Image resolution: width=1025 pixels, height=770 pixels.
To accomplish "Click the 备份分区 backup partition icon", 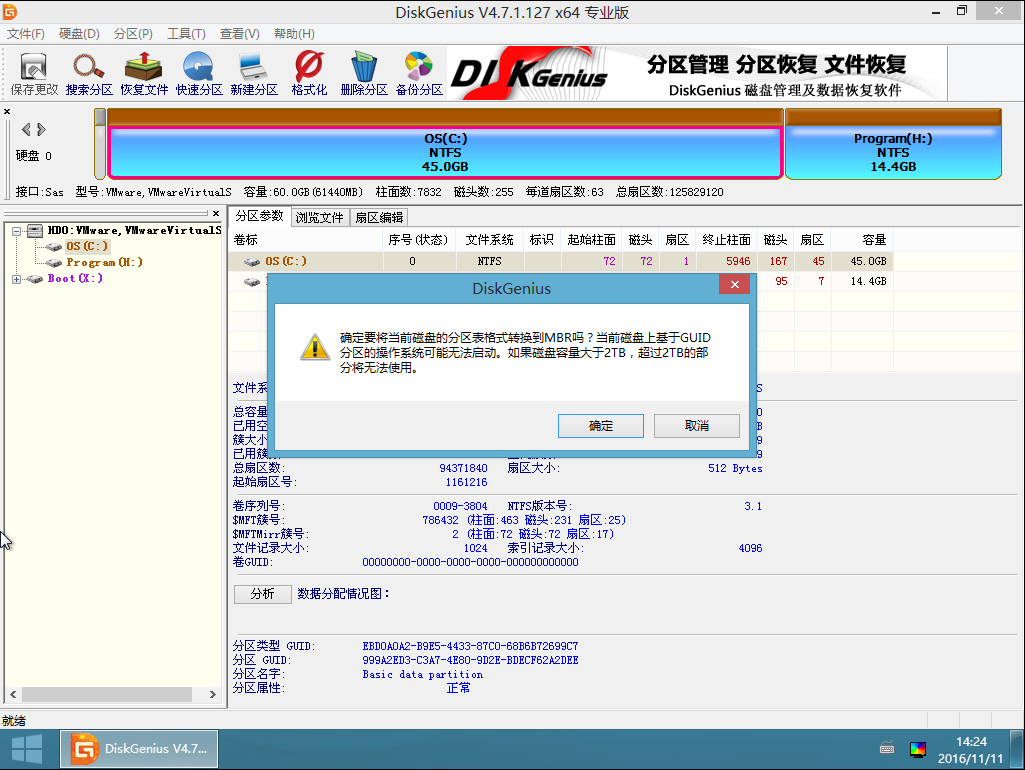I will (x=419, y=74).
